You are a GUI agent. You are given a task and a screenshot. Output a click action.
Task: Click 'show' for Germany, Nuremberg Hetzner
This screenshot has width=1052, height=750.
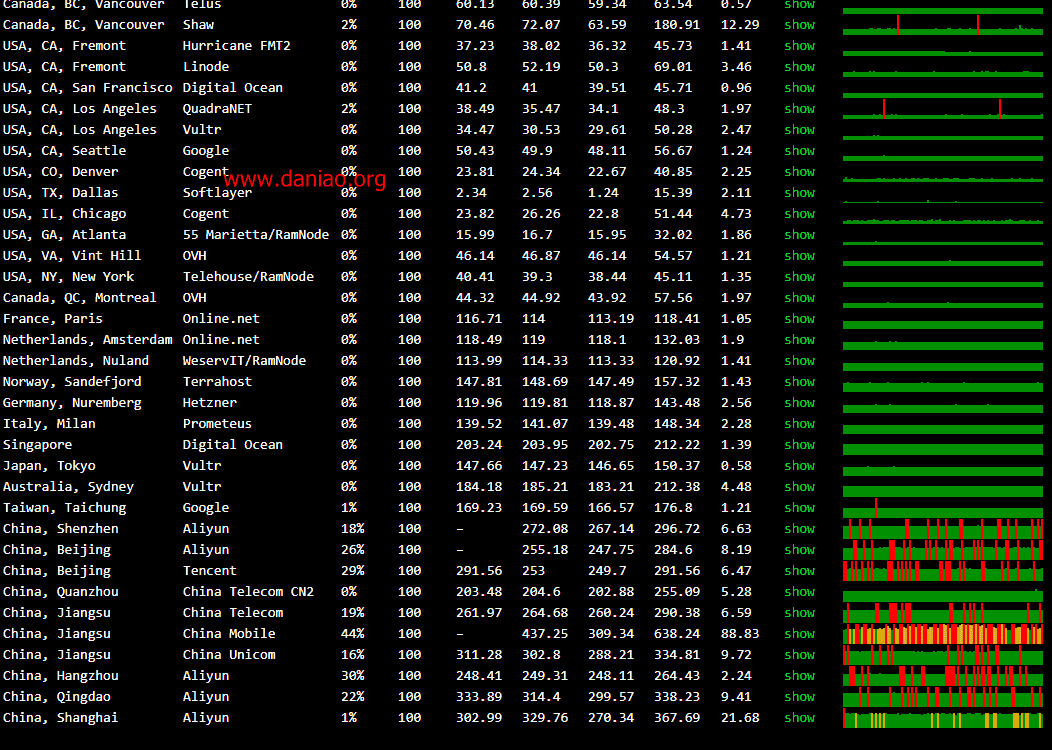tap(800, 403)
